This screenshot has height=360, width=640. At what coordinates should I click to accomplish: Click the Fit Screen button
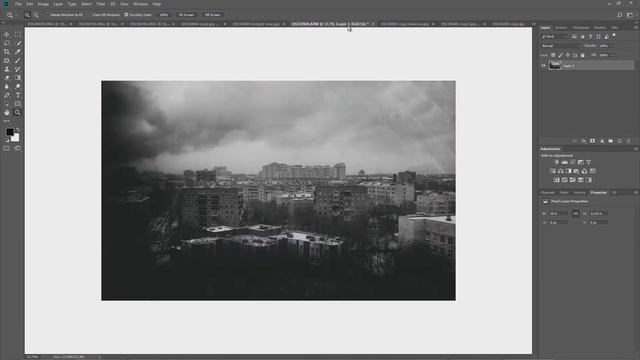tap(187, 15)
